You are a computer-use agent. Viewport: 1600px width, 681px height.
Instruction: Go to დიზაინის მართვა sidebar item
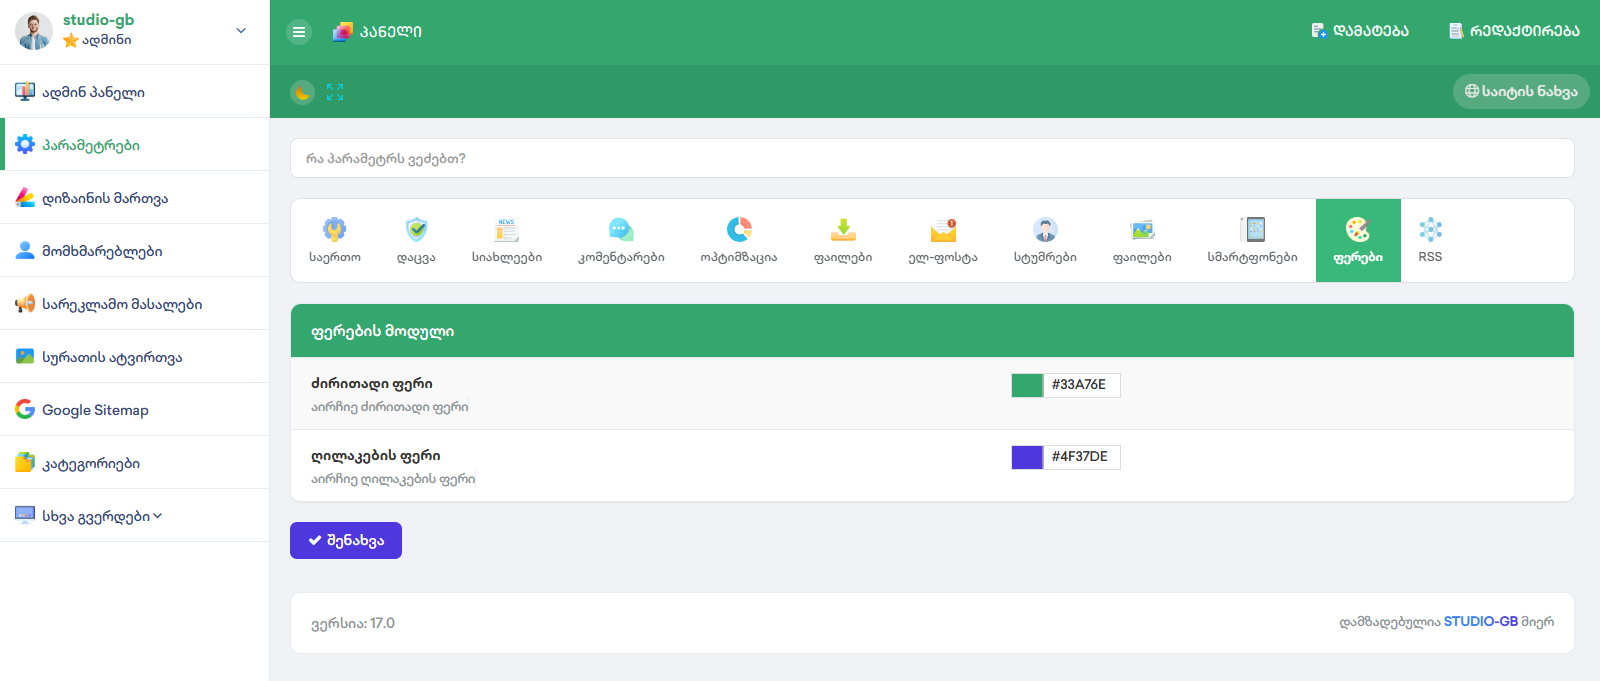tap(105, 198)
